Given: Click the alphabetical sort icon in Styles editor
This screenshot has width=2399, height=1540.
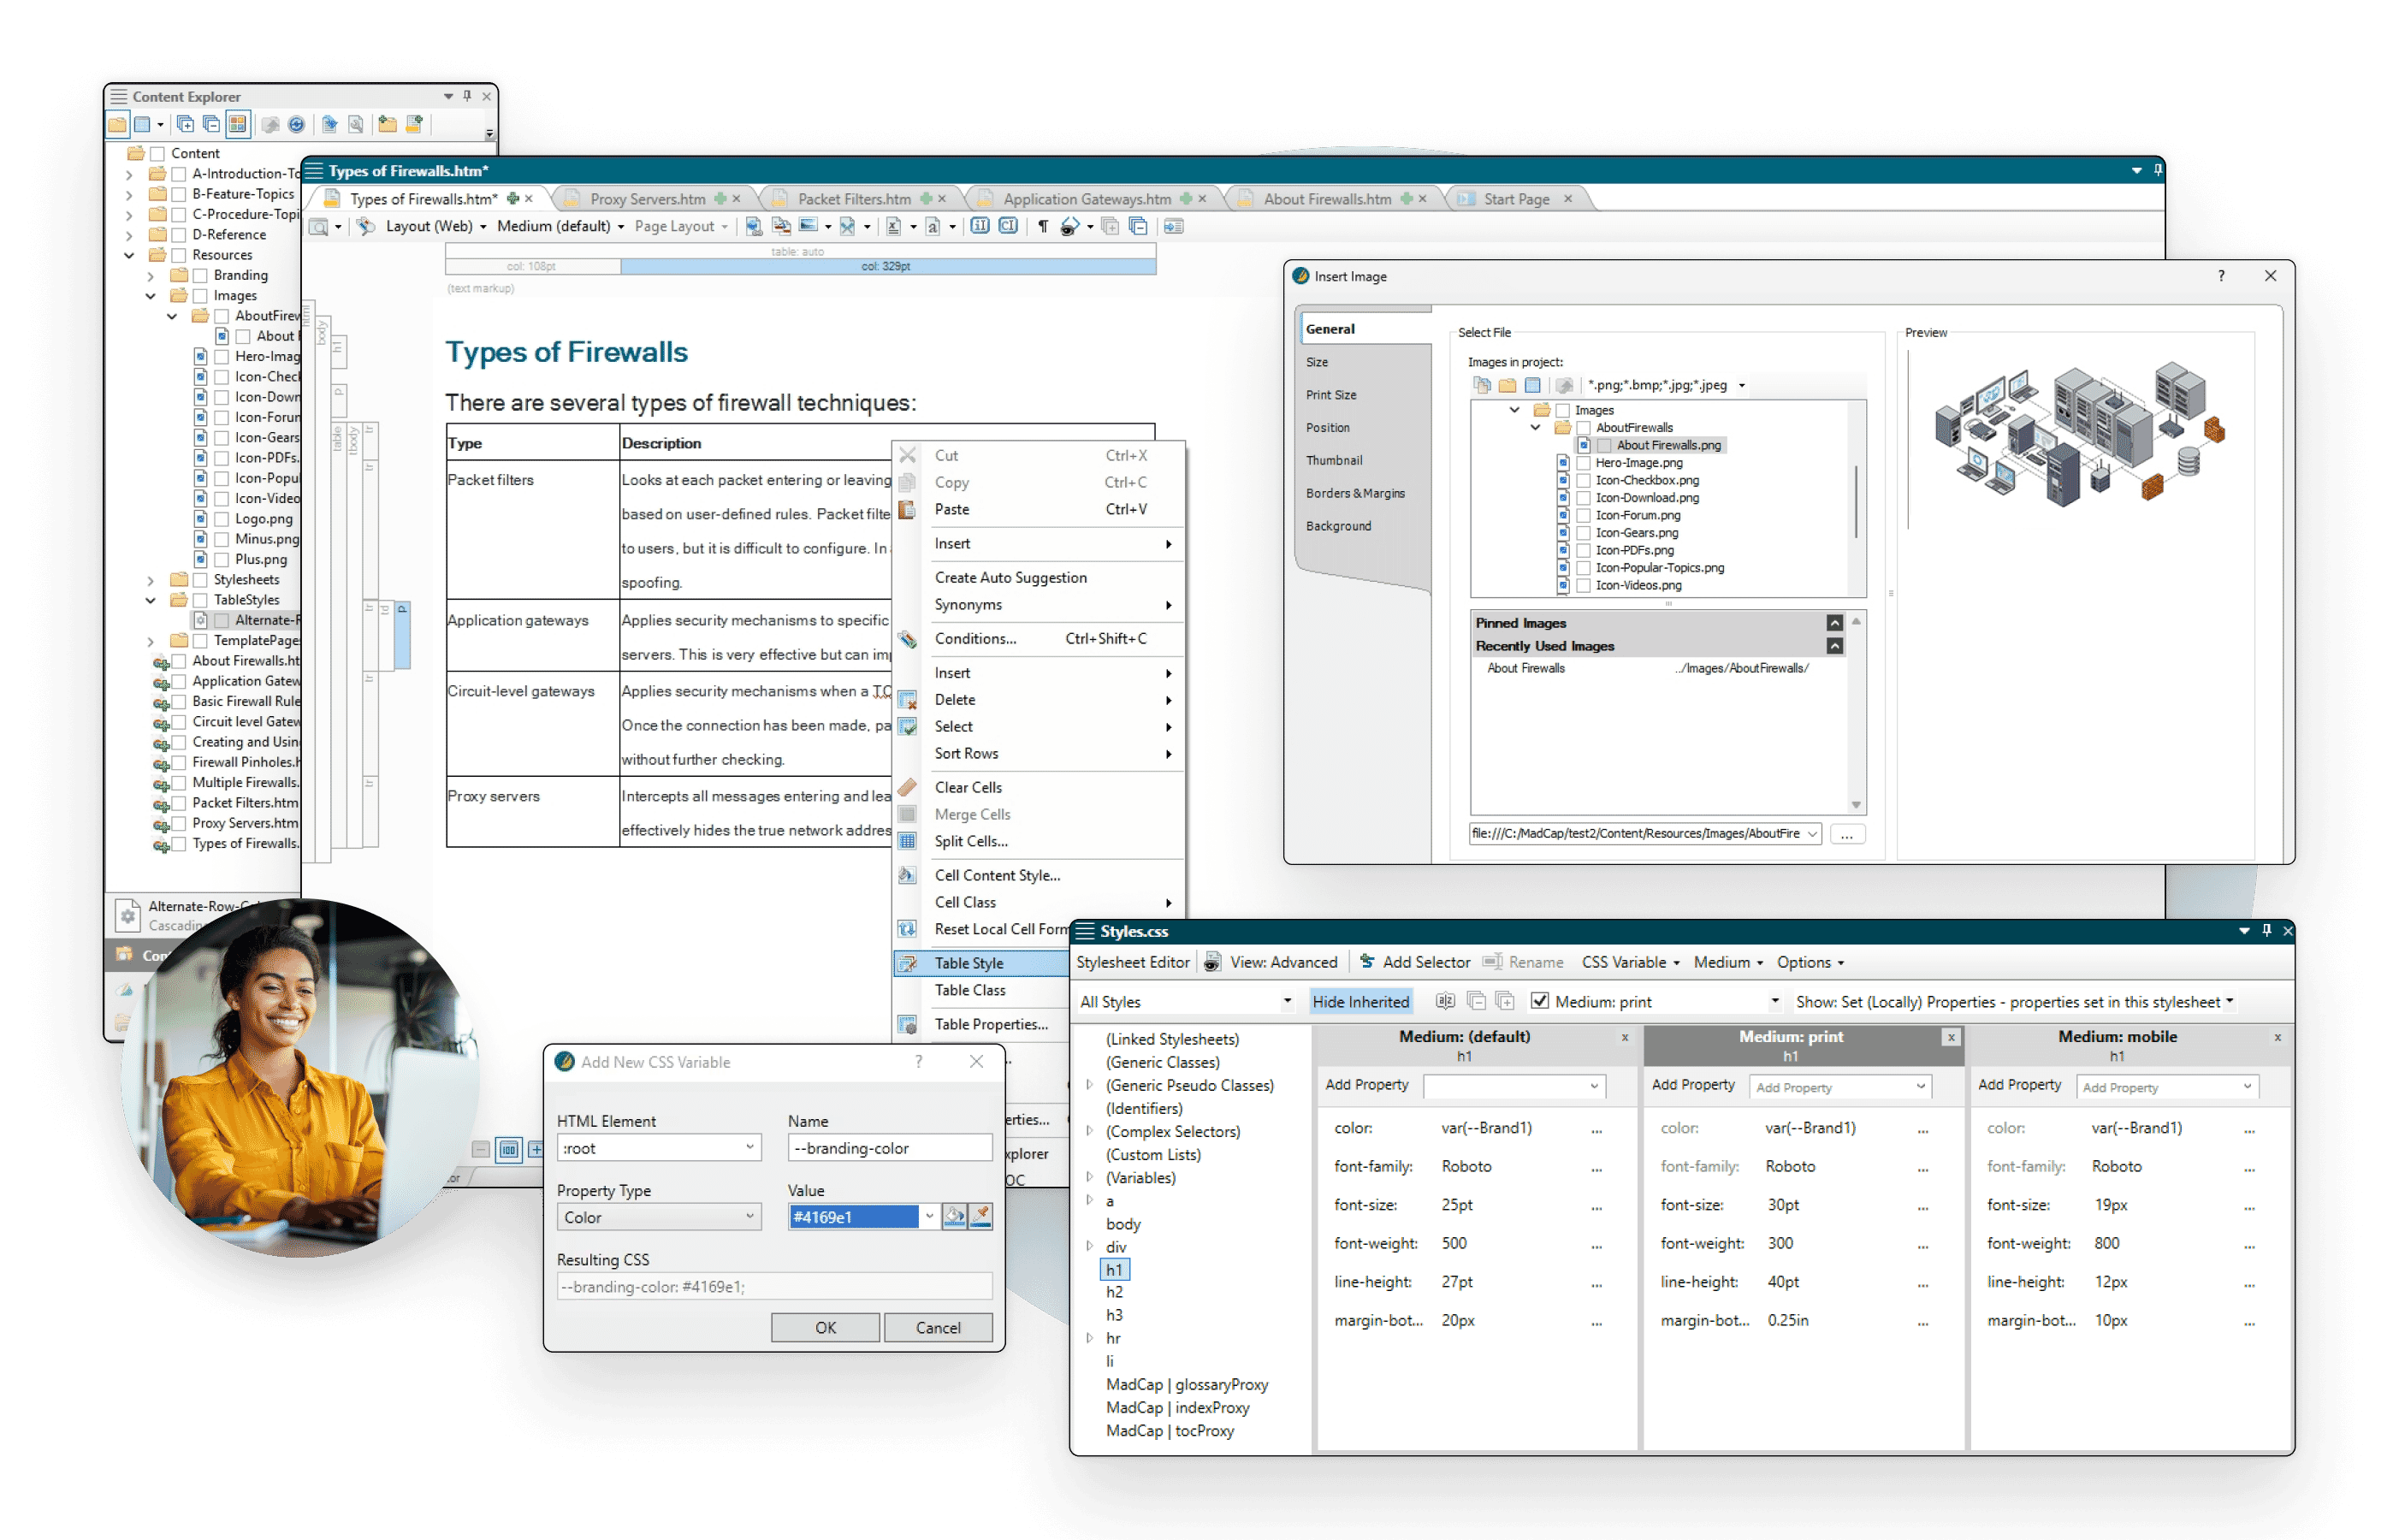Looking at the screenshot, I should [x=1445, y=1001].
